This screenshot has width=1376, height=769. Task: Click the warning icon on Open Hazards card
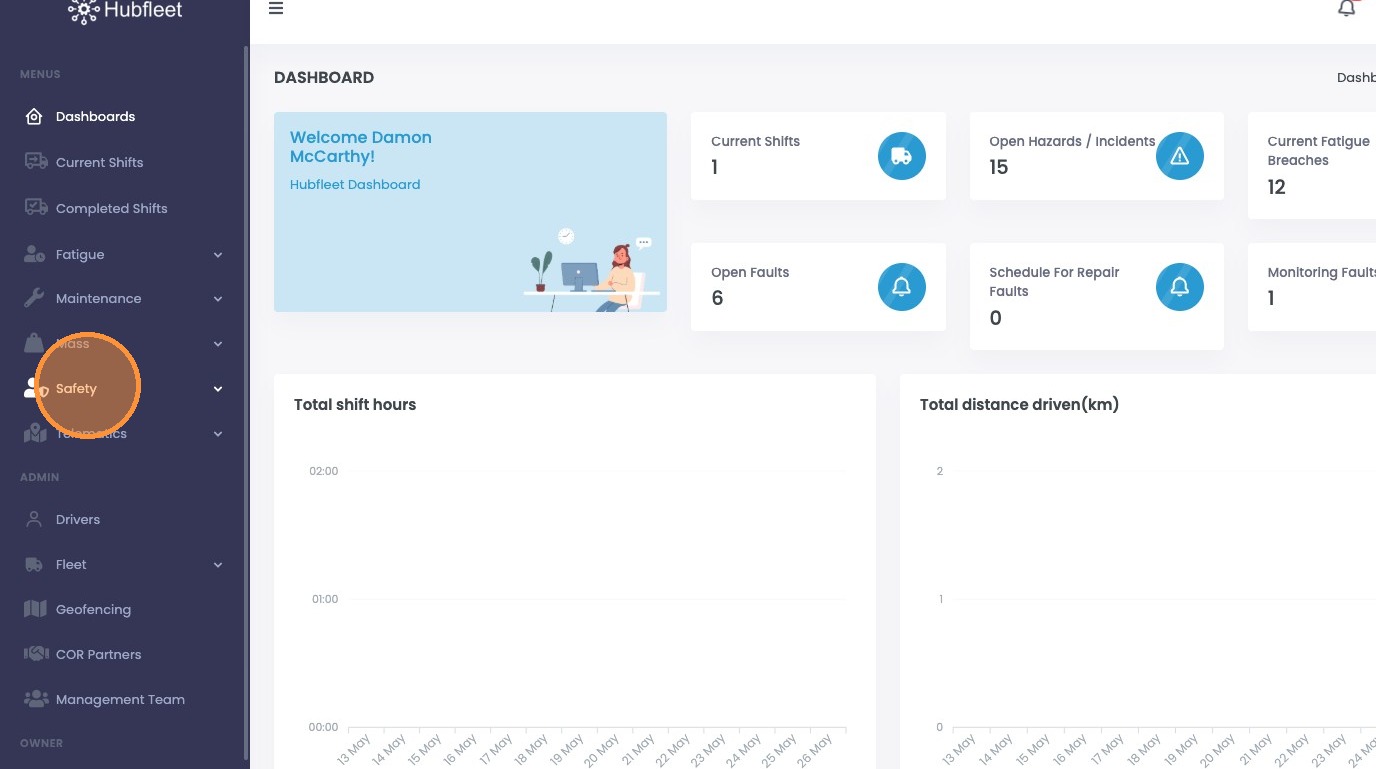[1180, 156]
